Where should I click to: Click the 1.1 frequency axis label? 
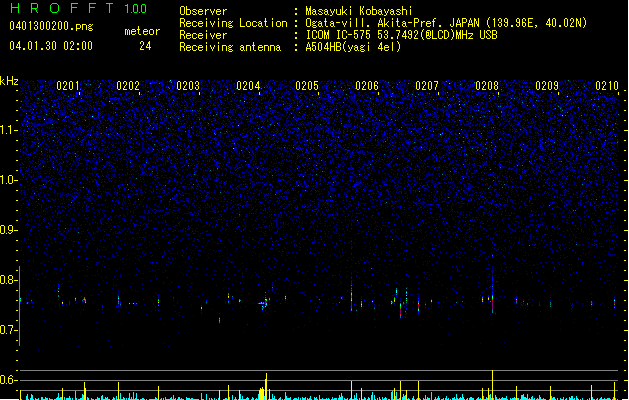coord(9,130)
